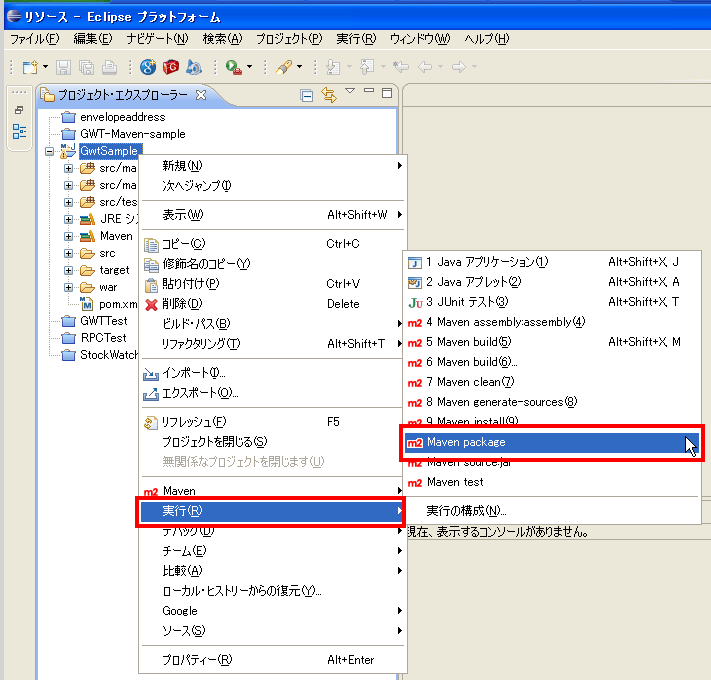
Task: Open the ヘルプ(H) menu
Action: tap(486, 39)
